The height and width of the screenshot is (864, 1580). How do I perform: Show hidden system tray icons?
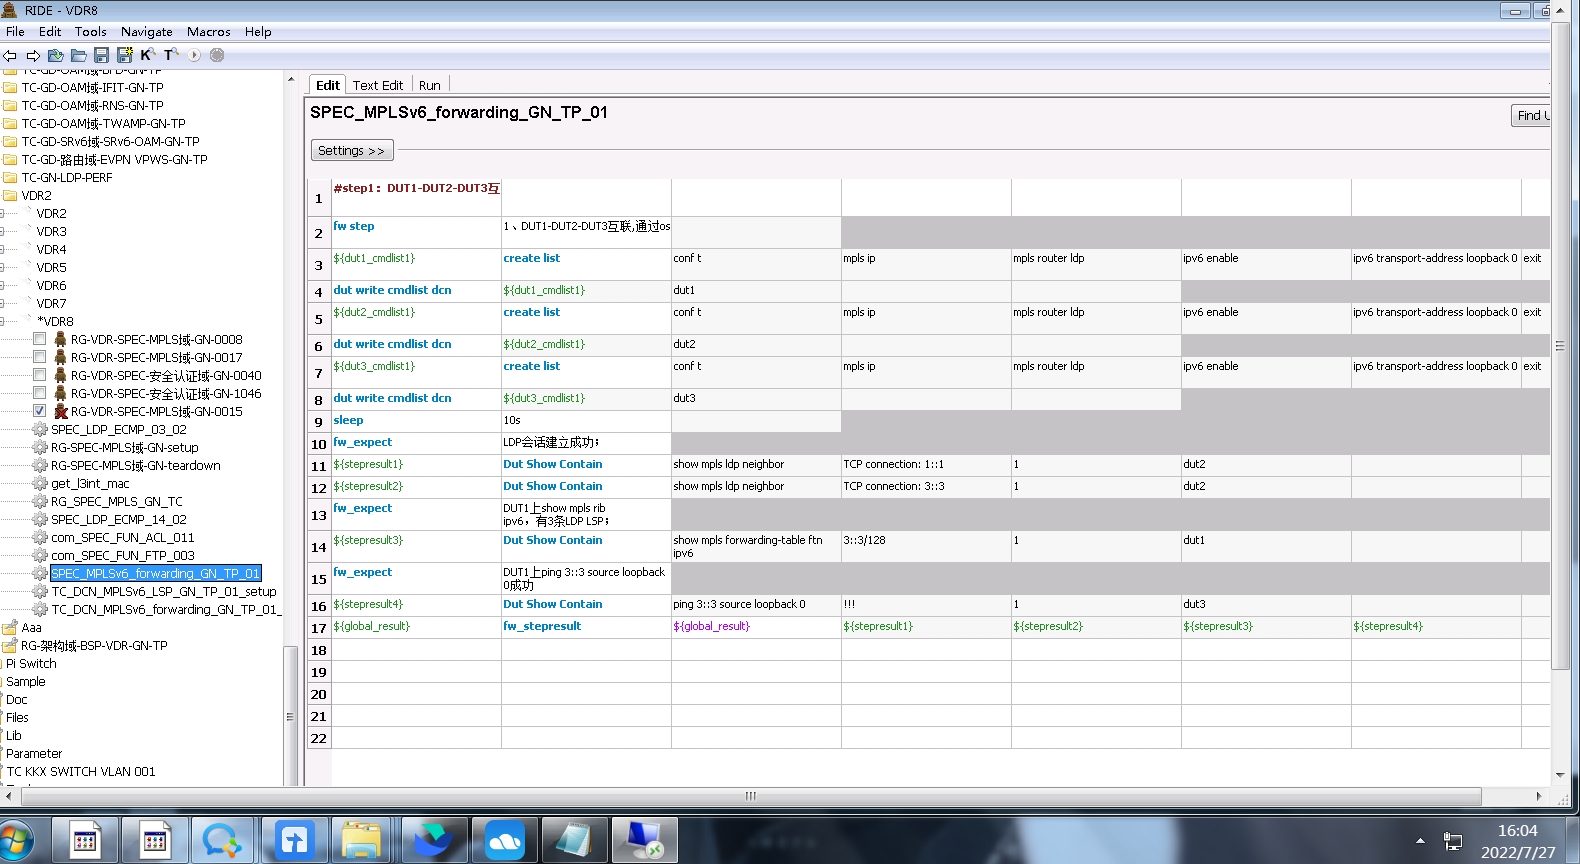click(1420, 841)
